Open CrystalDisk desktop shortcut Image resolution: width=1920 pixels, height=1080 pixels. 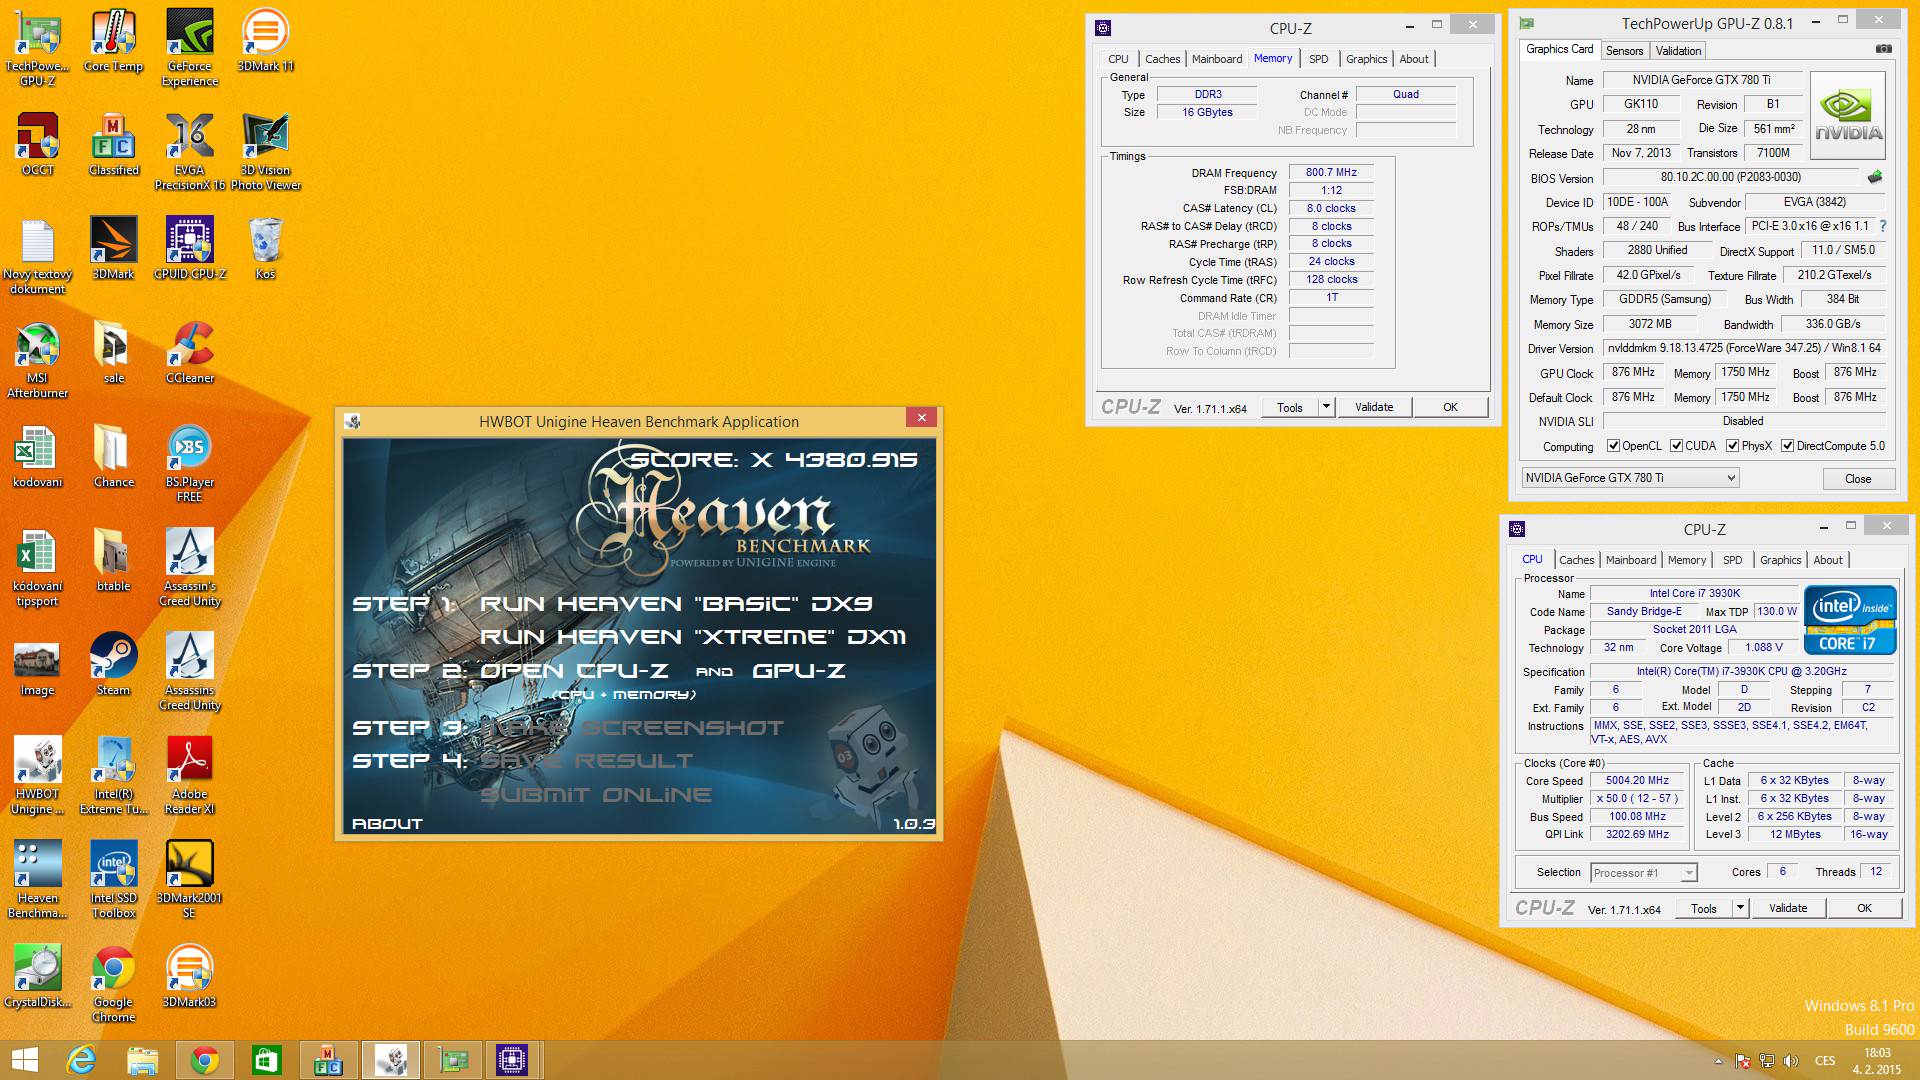click(38, 976)
